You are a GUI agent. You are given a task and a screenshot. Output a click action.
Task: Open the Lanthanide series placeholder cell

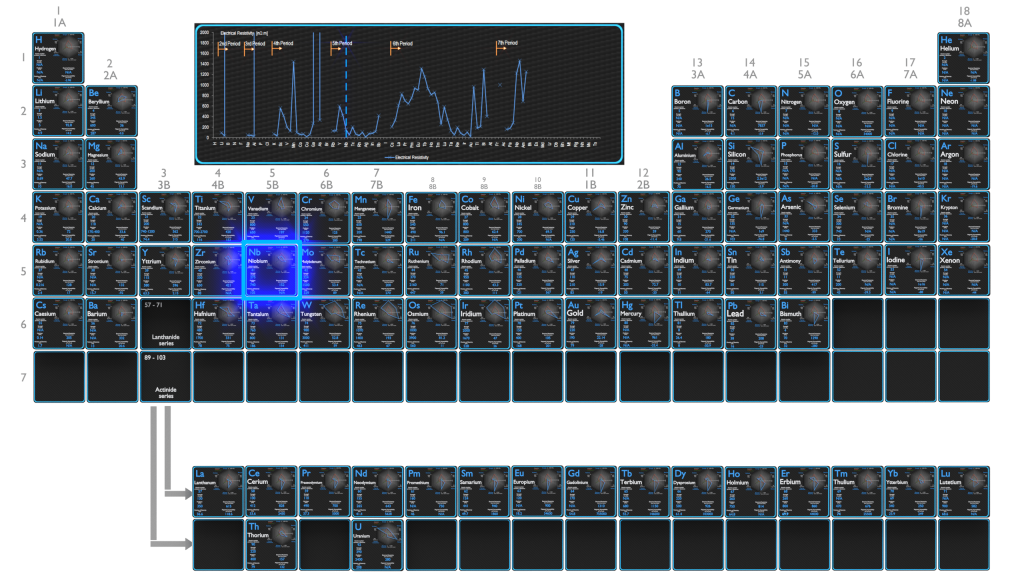(x=165, y=323)
